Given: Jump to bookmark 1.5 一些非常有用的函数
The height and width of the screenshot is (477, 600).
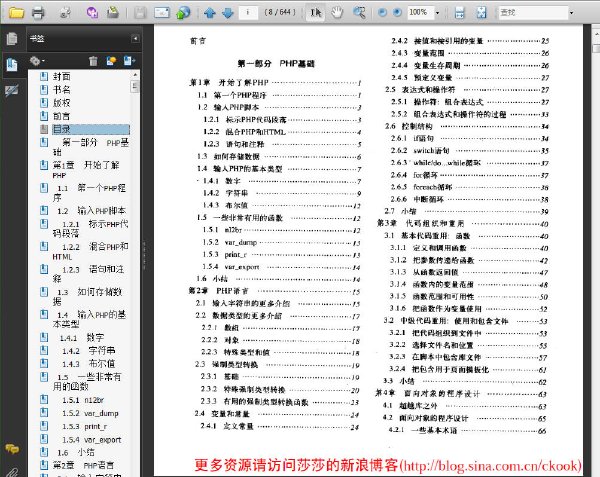Looking at the screenshot, I should click(x=87, y=381).
